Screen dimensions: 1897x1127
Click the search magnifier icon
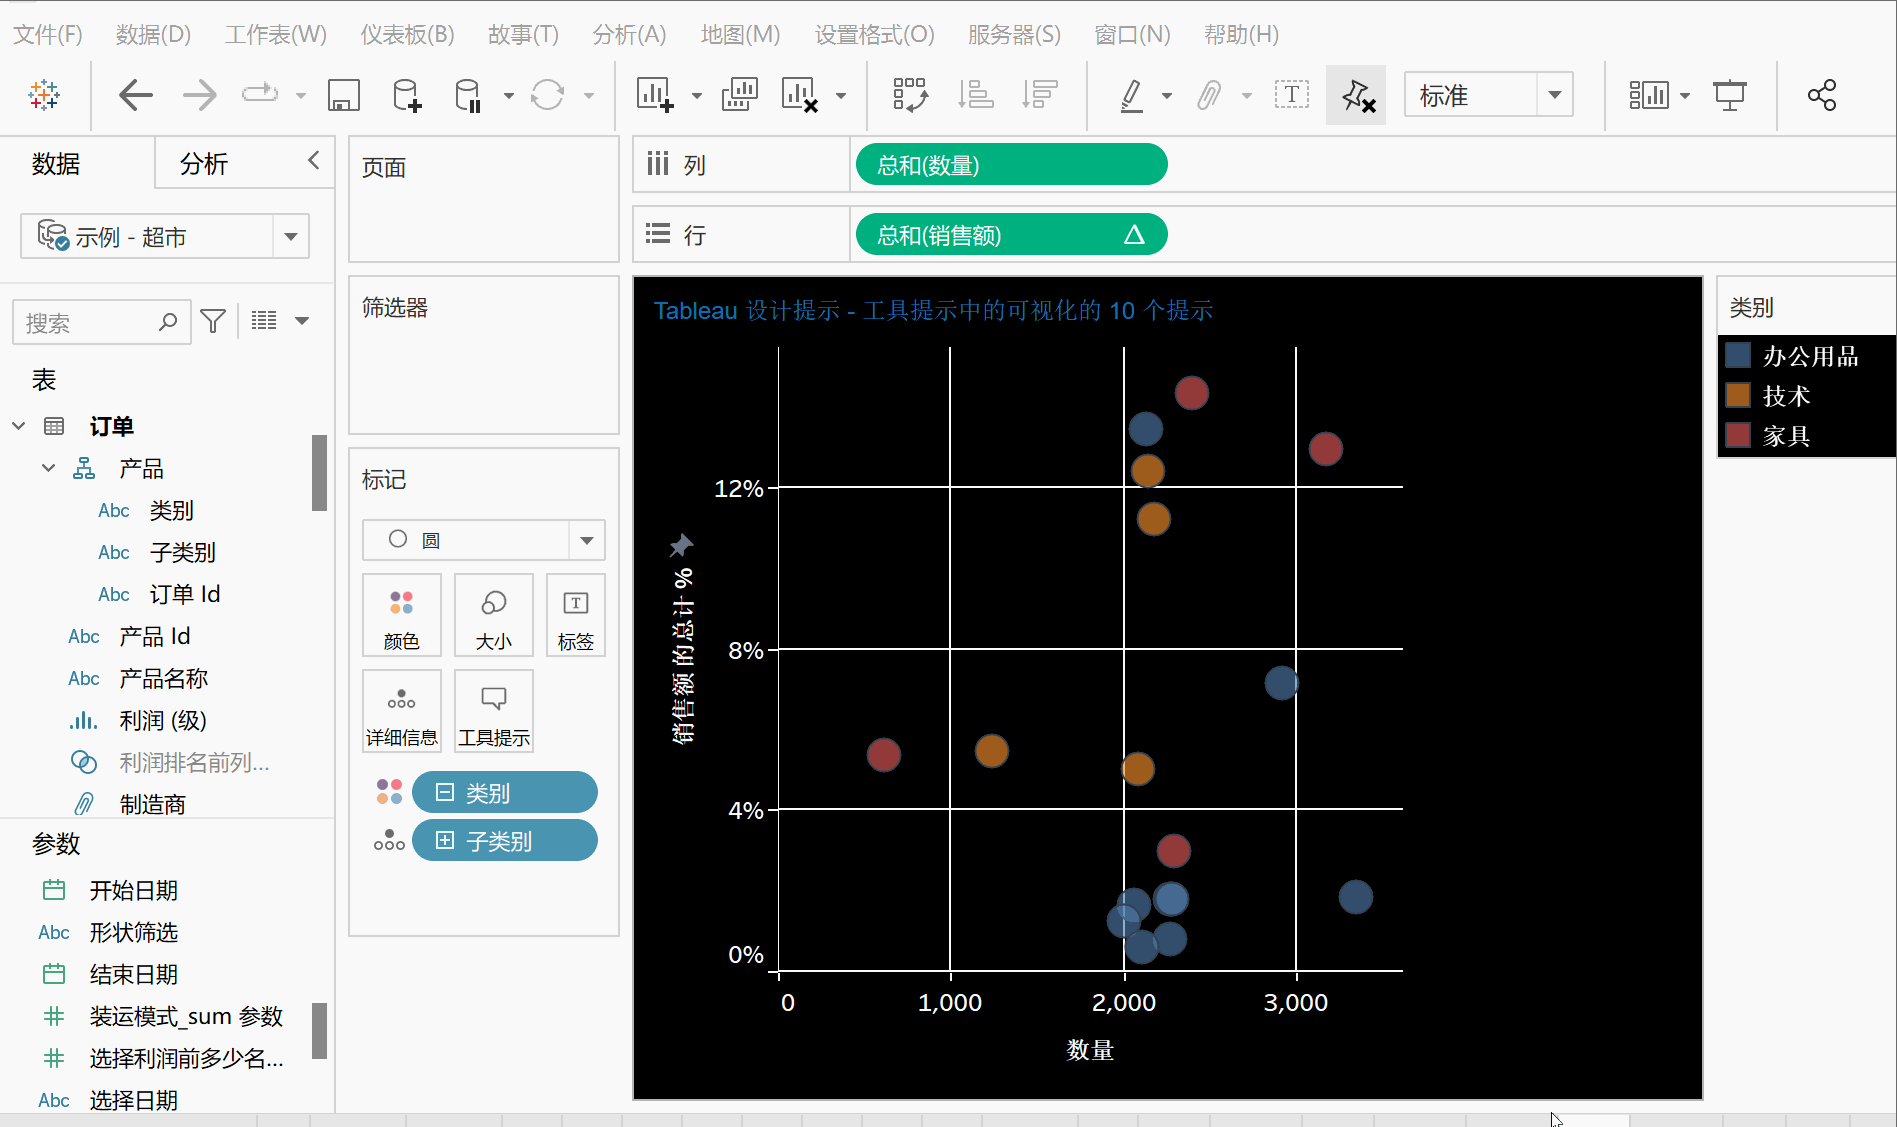tap(168, 322)
